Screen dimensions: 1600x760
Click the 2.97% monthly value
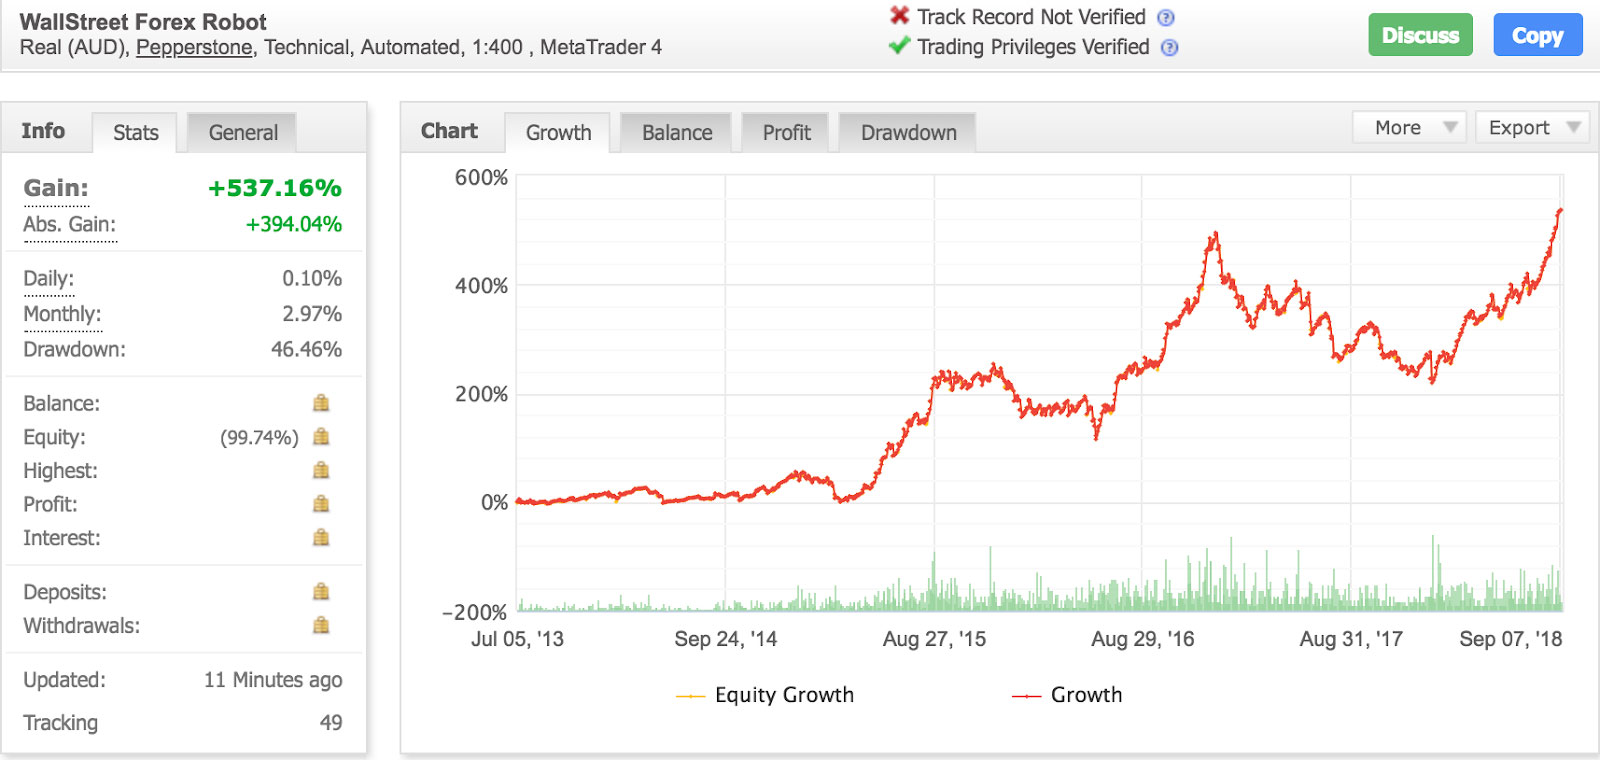point(312,314)
